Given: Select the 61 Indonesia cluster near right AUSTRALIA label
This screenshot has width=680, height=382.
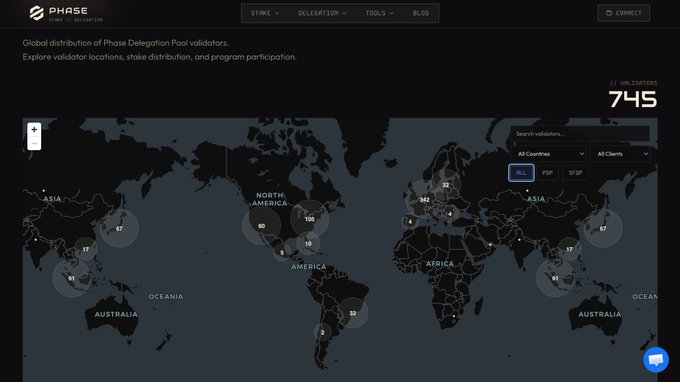Looking at the screenshot, I should coord(555,278).
